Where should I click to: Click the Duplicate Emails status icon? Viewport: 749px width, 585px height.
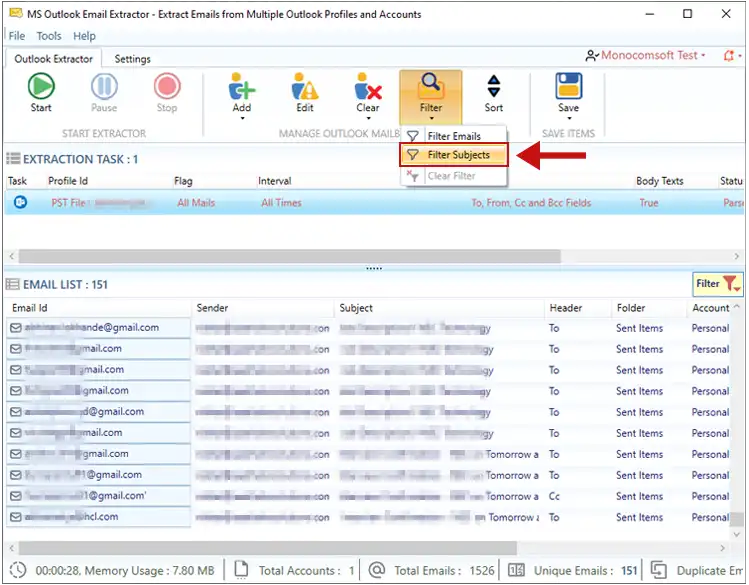[x=659, y=570]
